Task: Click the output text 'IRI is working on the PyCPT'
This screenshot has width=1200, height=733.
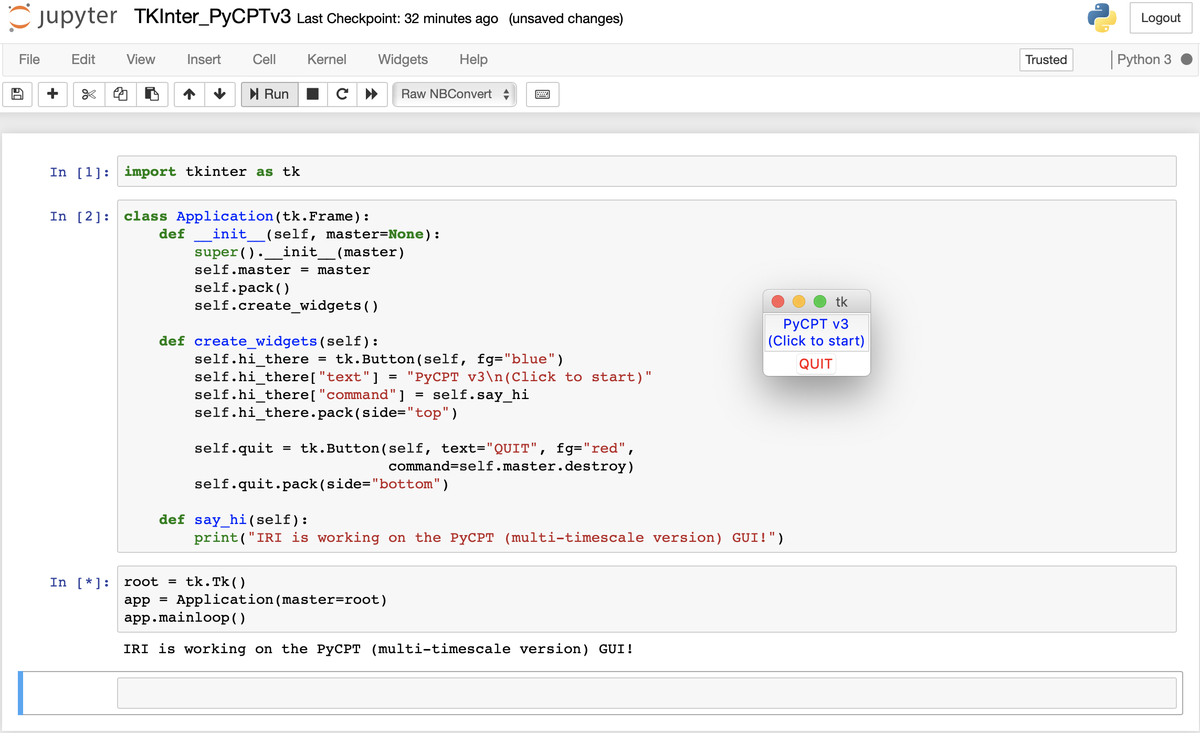Action: pyautogui.click(x=378, y=649)
